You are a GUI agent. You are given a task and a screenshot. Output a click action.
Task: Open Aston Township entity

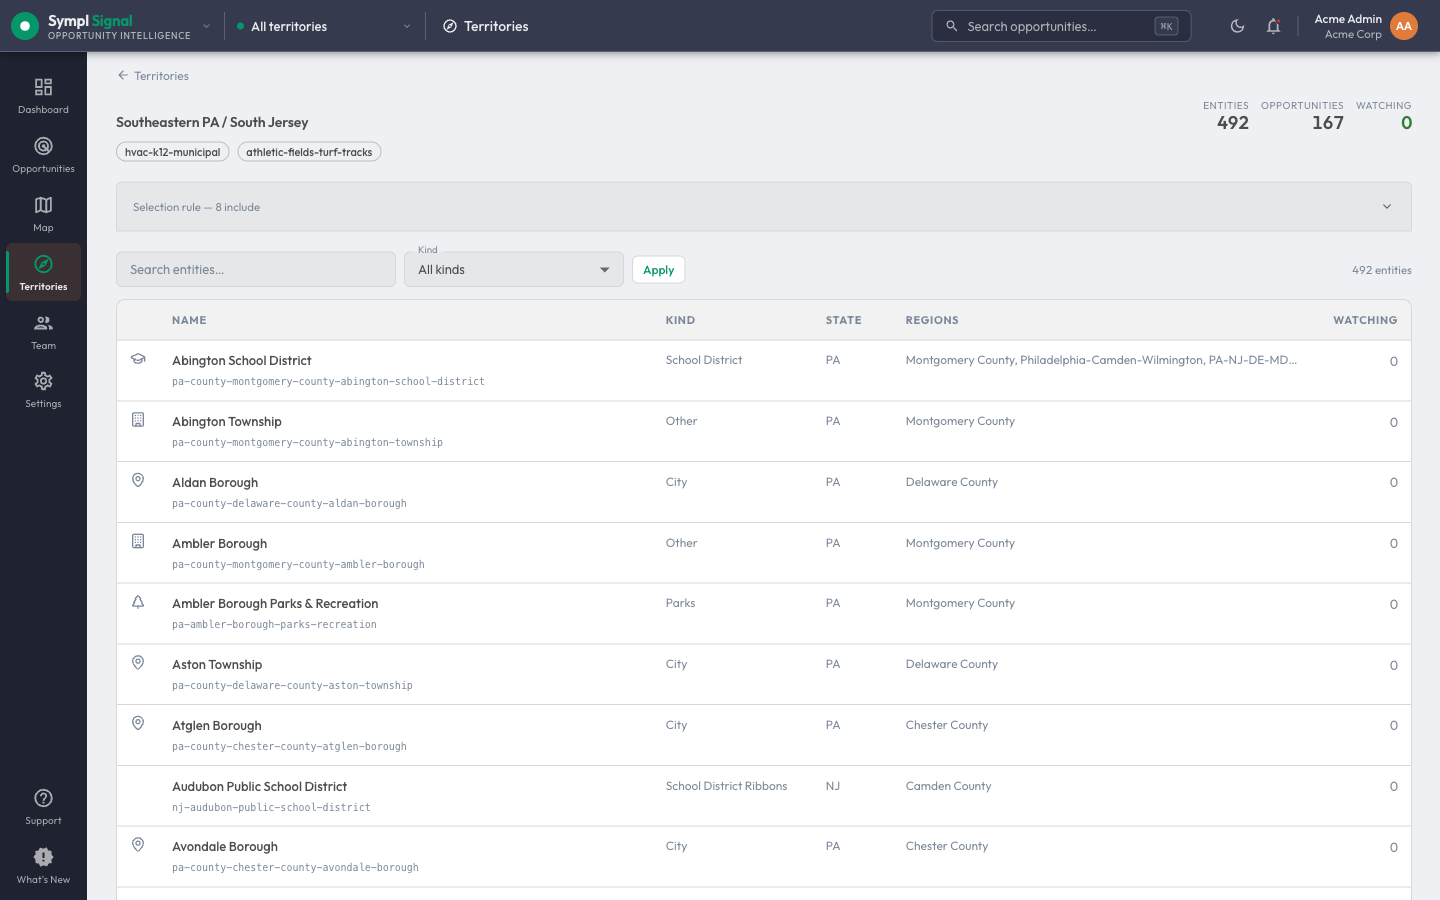(x=217, y=665)
